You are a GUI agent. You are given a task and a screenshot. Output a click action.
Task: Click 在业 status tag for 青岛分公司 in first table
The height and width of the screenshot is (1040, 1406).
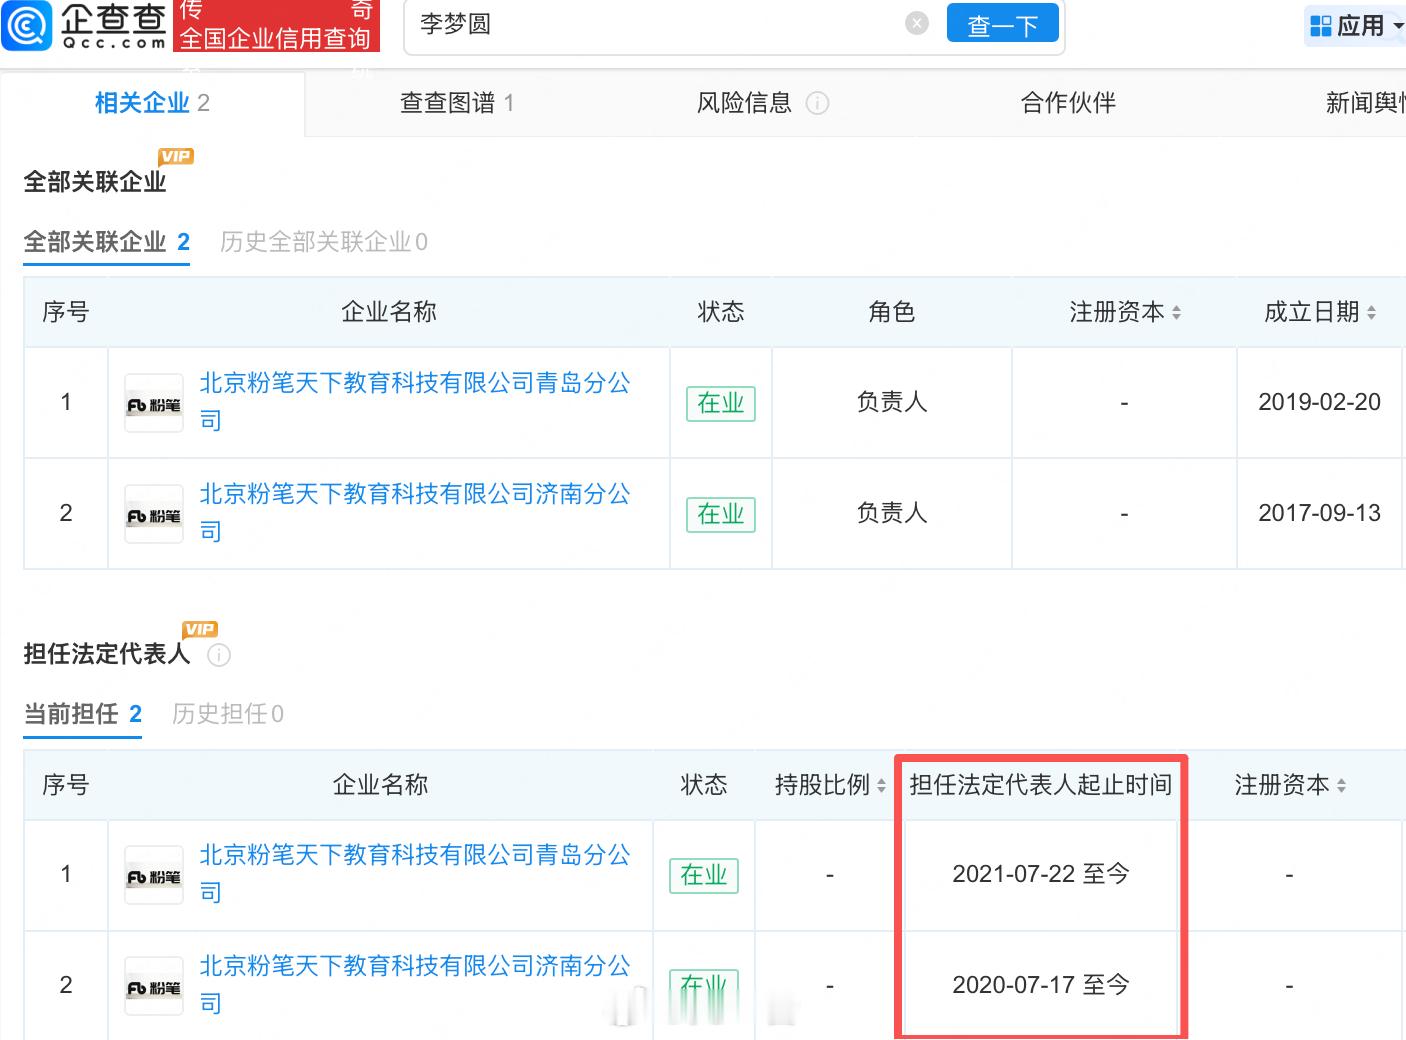pyautogui.click(x=721, y=403)
